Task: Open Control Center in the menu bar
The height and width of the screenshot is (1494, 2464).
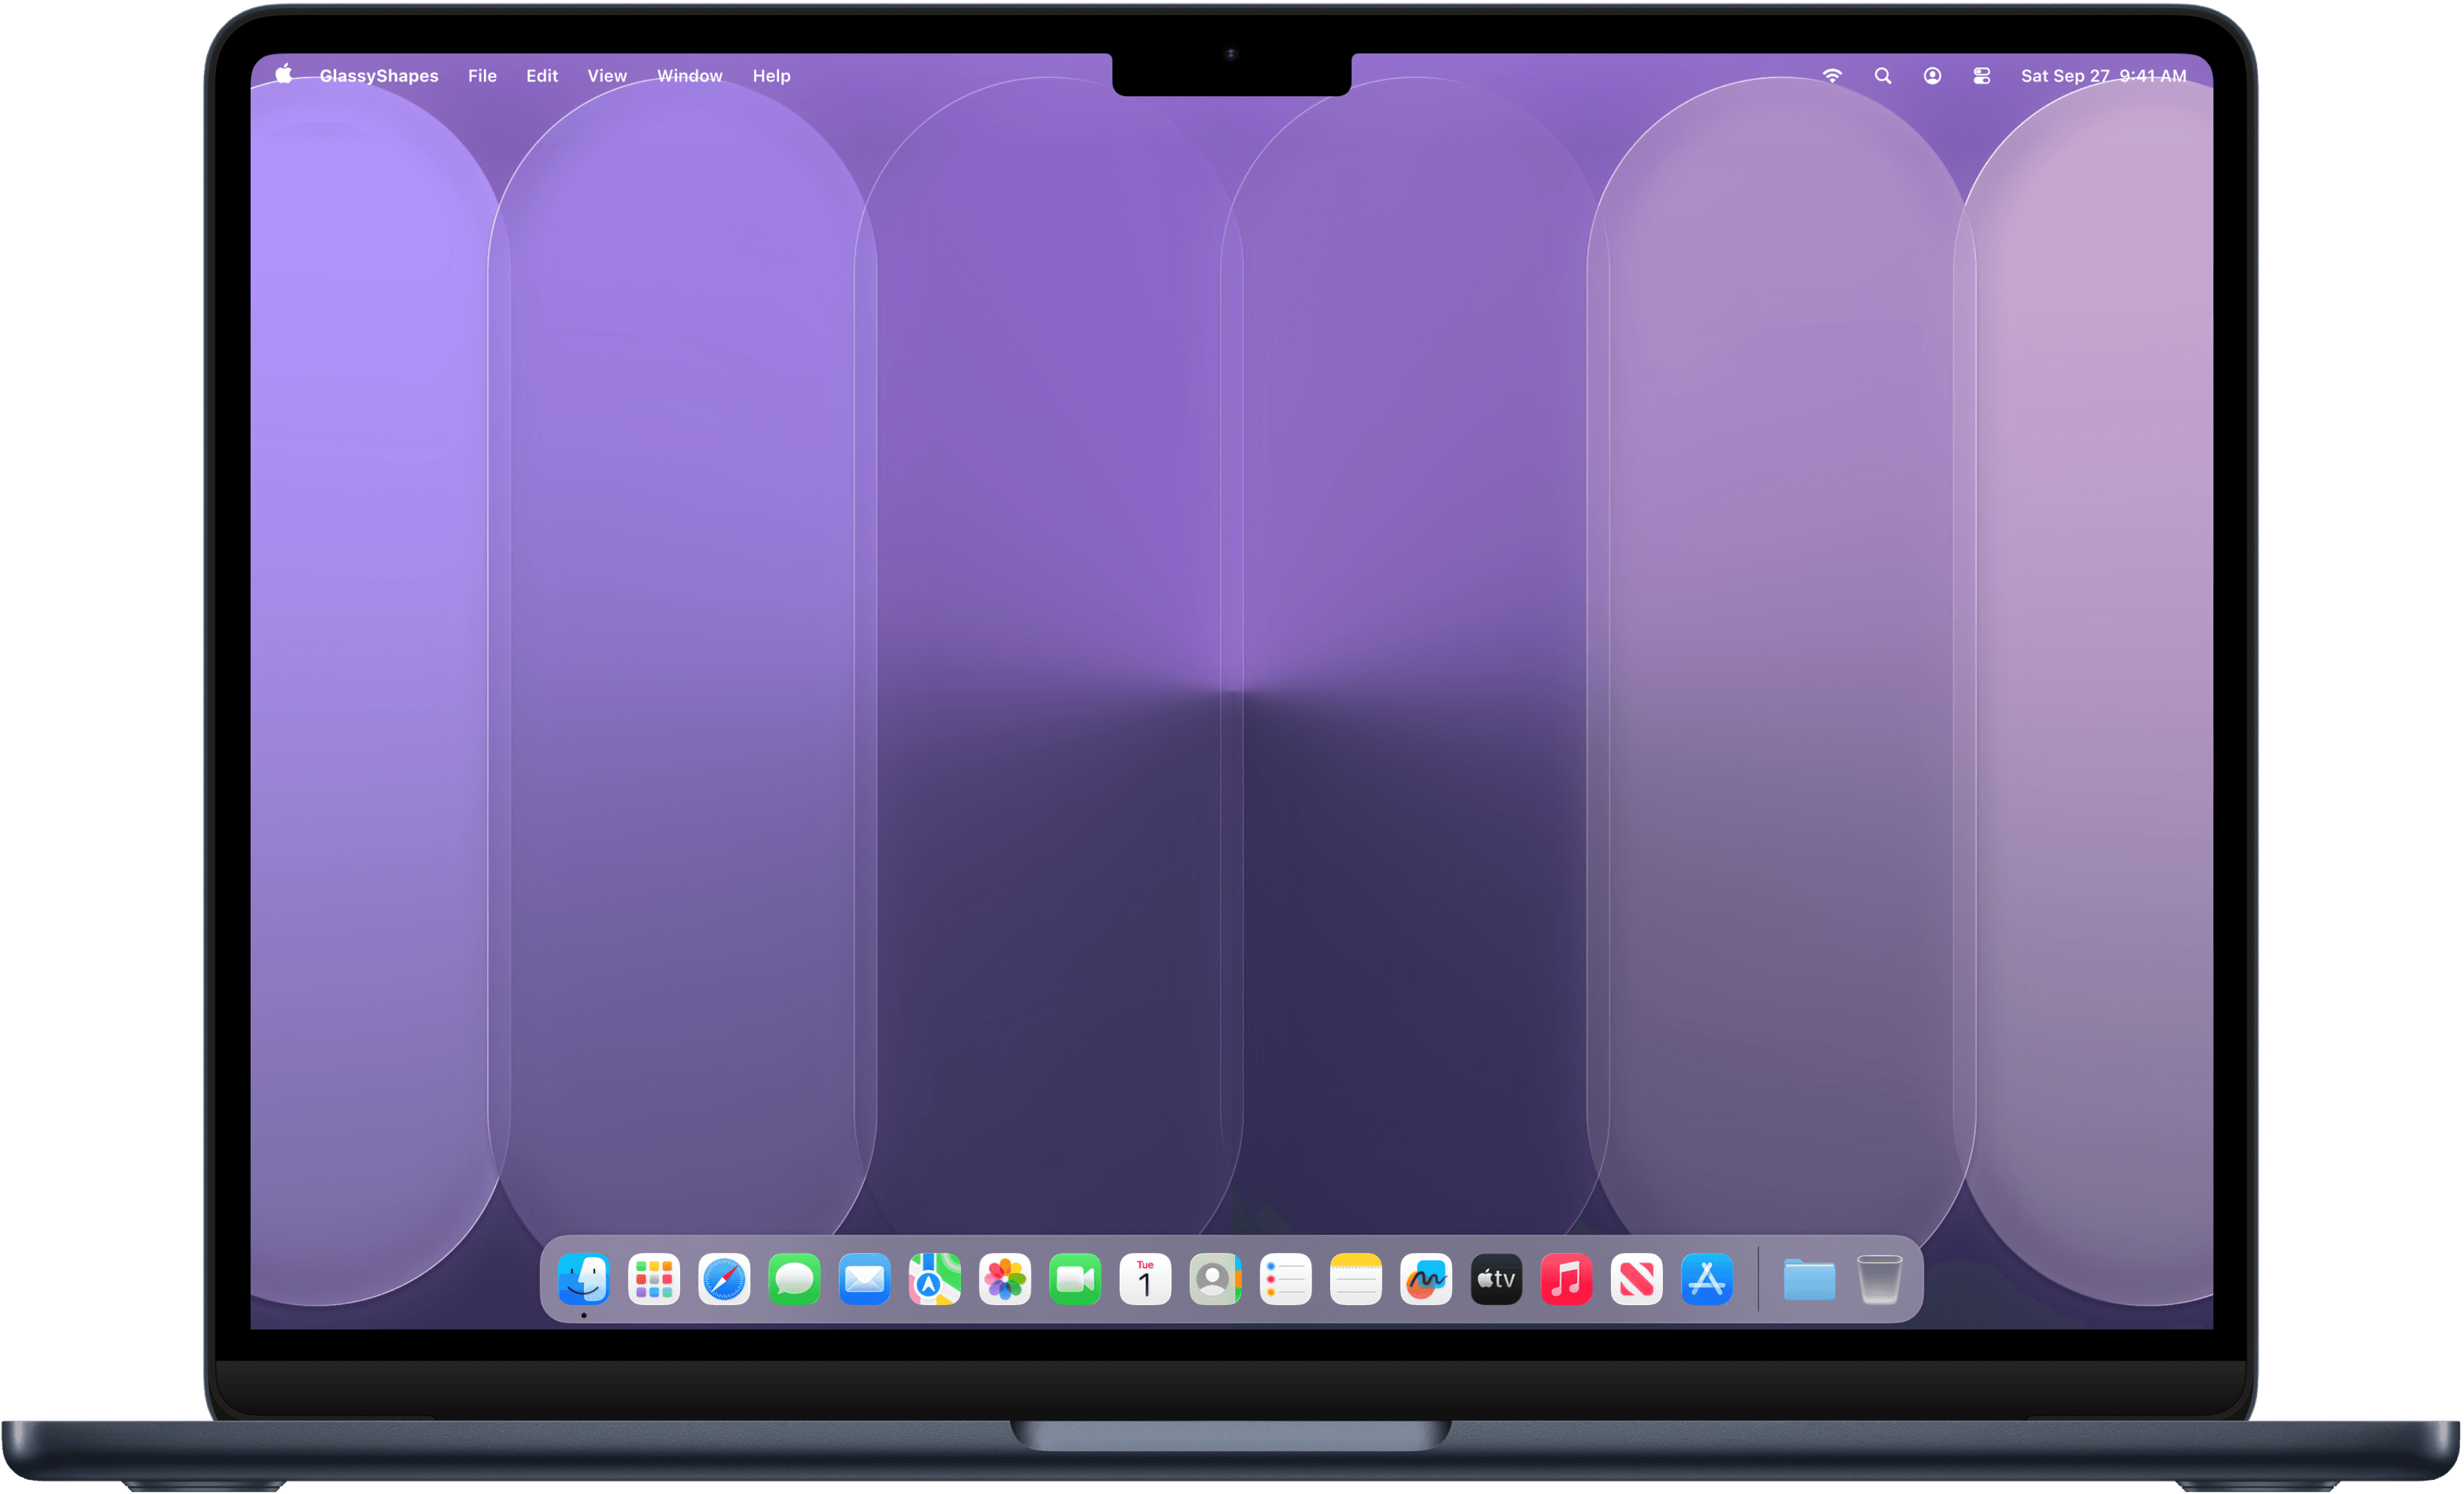Action: (x=1981, y=75)
